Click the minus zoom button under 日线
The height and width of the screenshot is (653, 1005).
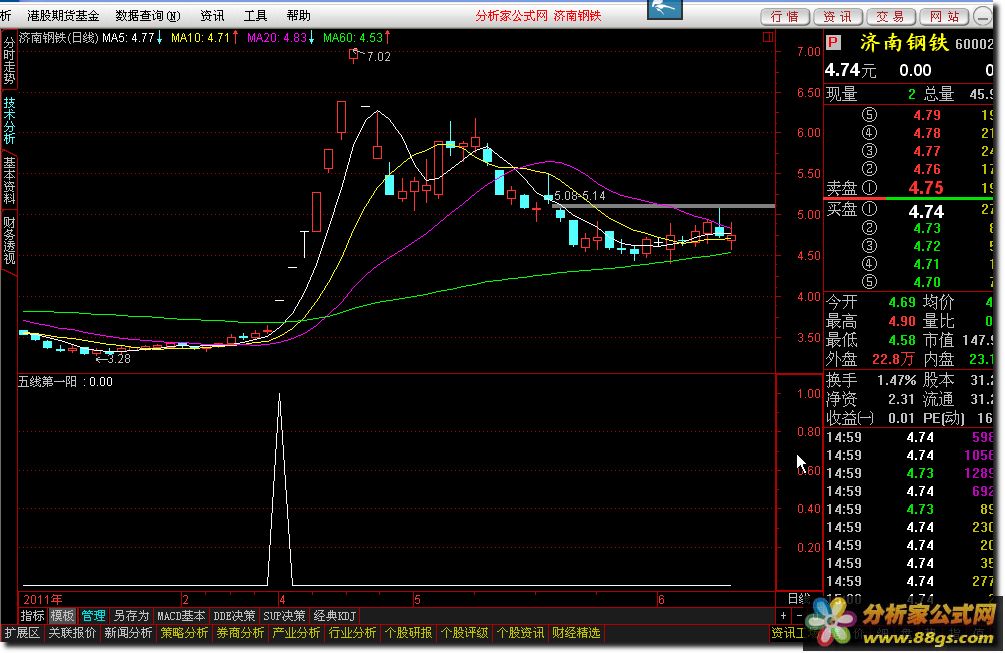coord(799,616)
